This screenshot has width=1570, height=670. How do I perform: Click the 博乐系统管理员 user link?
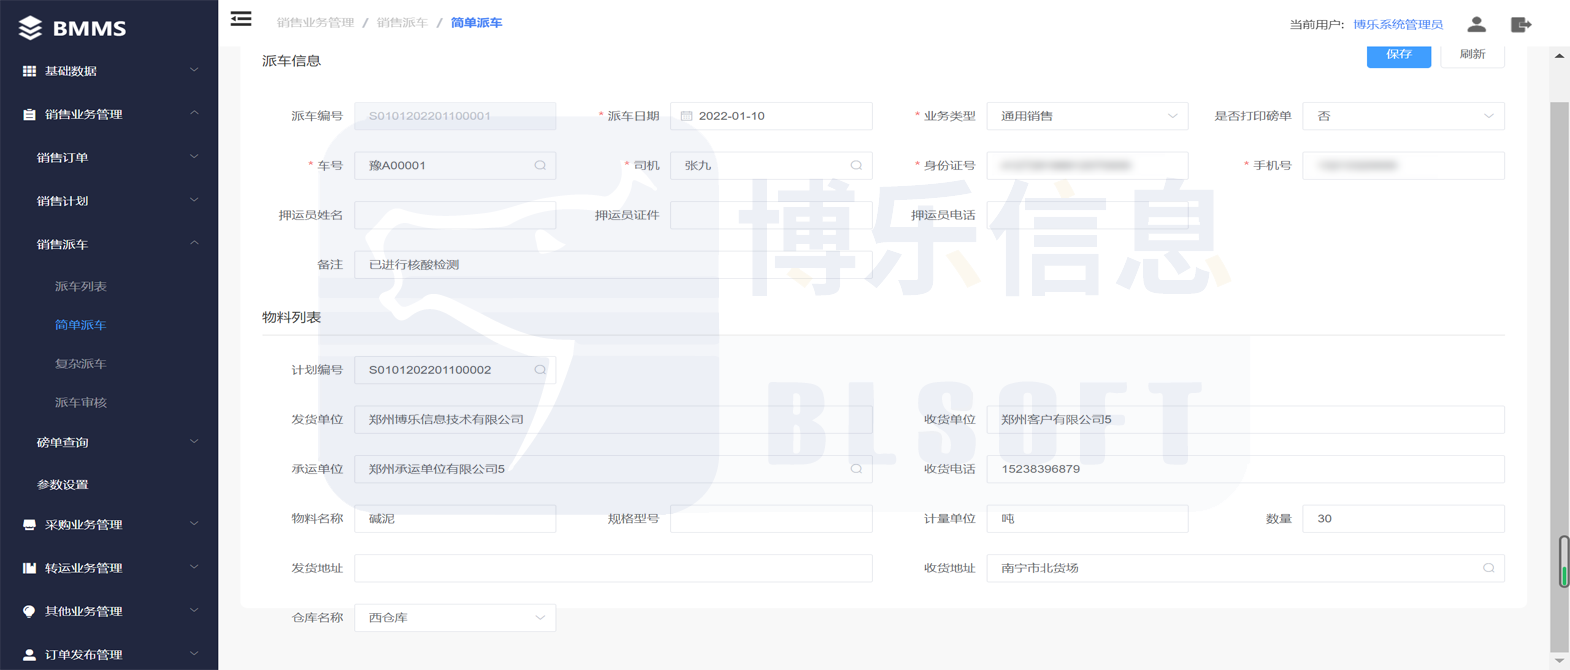(x=1398, y=24)
